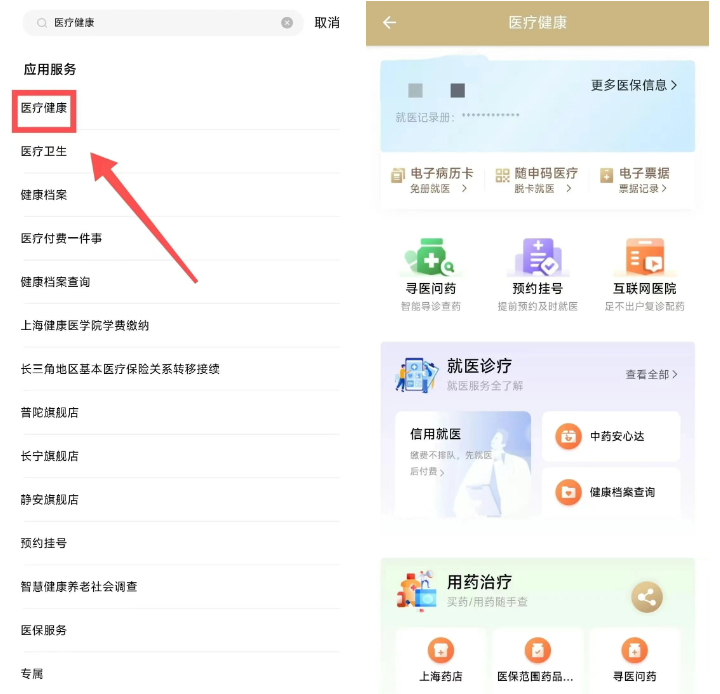Open 电子病历卡 免册就医 entry
The image size is (720, 694).
[432, 180]
